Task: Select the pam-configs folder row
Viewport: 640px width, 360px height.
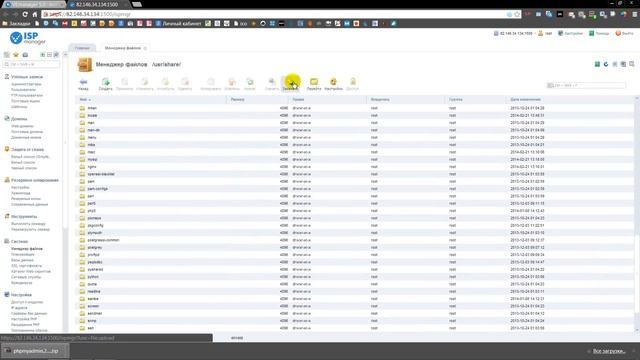Action: coord(355,189)
